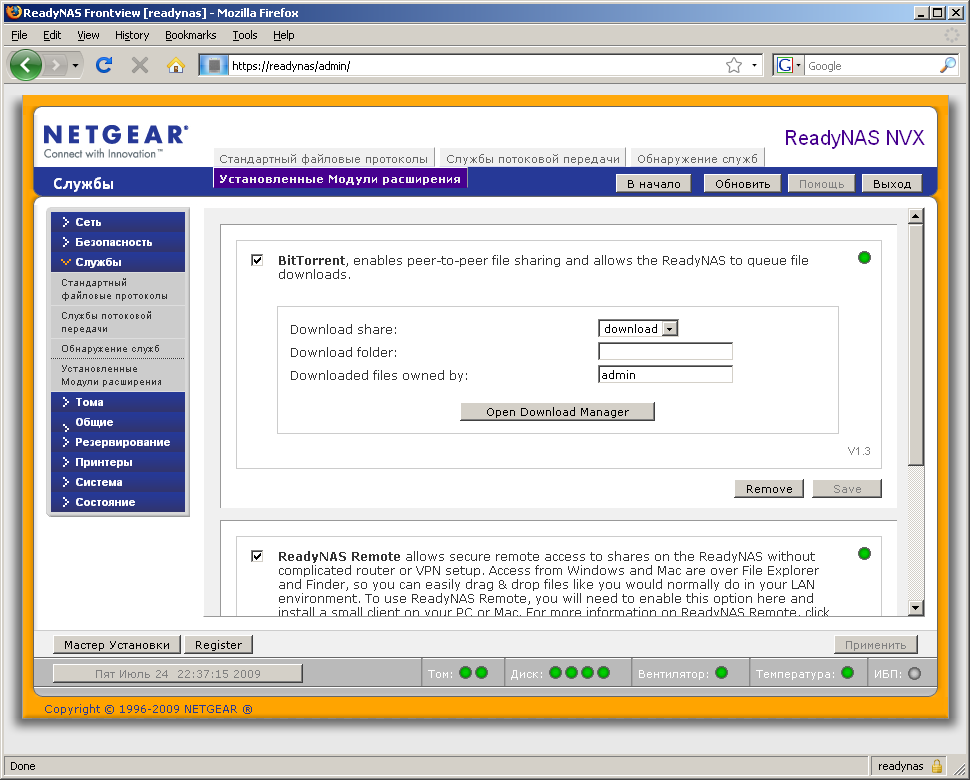Viewport: 970px width, 780px height.
Task: Open the Help menu
Action: point(284,35)
